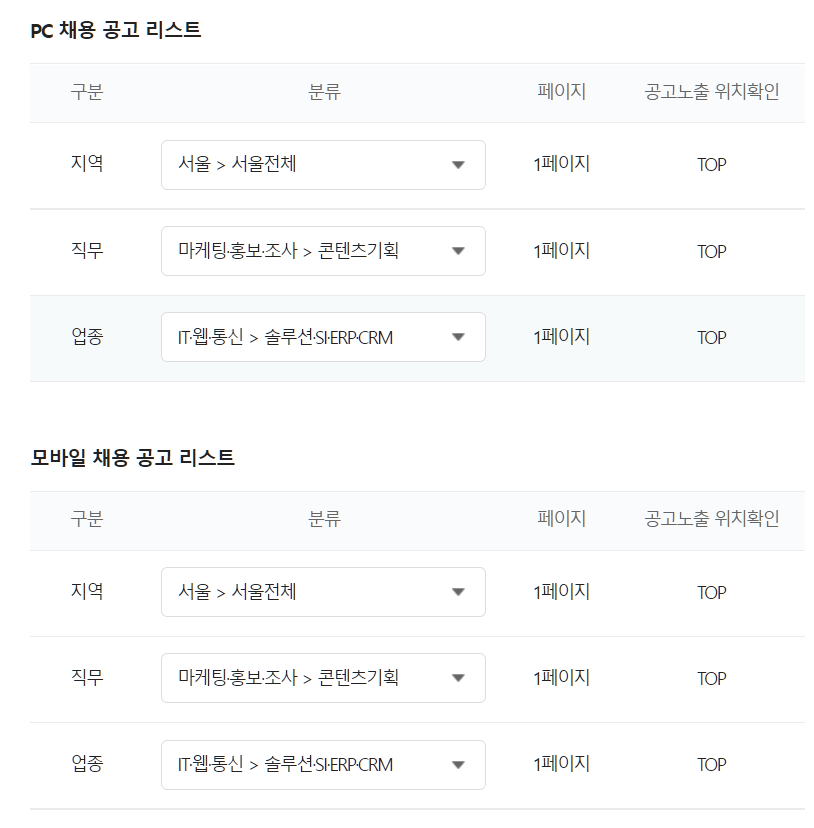Click 1페이지 in the PC 지역 row
This screenshot has height=828, width=814.
pos(562,165)
